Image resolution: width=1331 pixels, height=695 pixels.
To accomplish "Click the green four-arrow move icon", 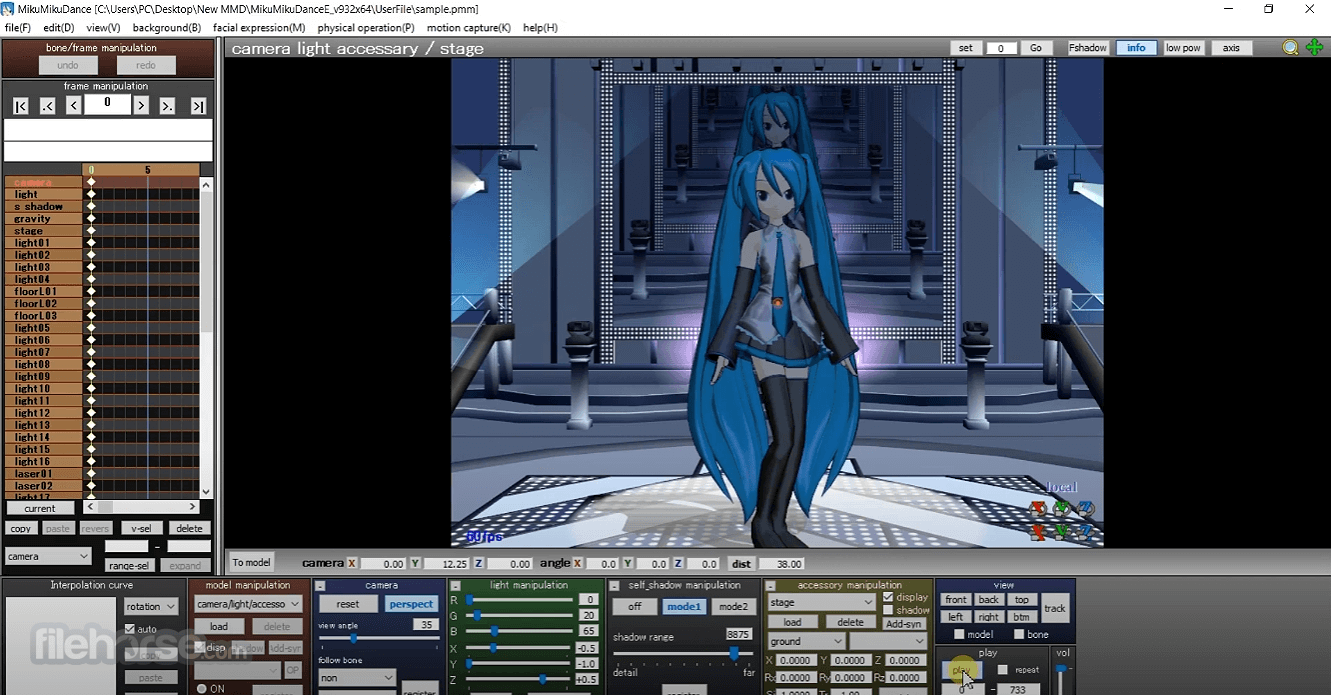I will [1314, 48].
